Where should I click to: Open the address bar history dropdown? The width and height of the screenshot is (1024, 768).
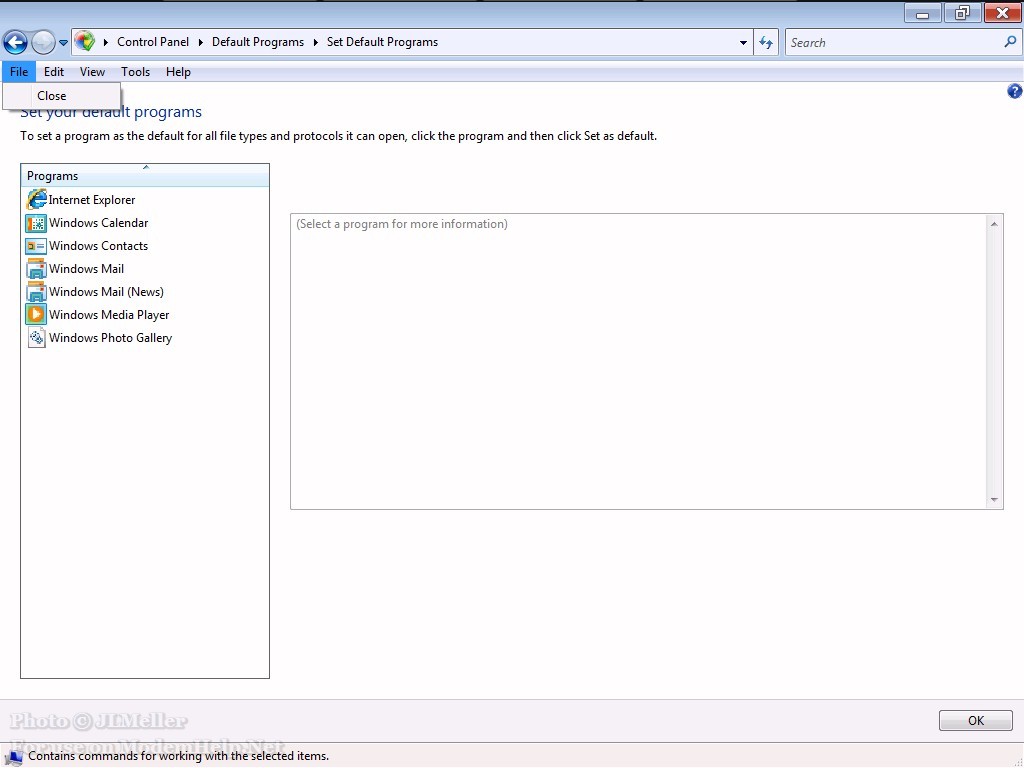(743, 42)
